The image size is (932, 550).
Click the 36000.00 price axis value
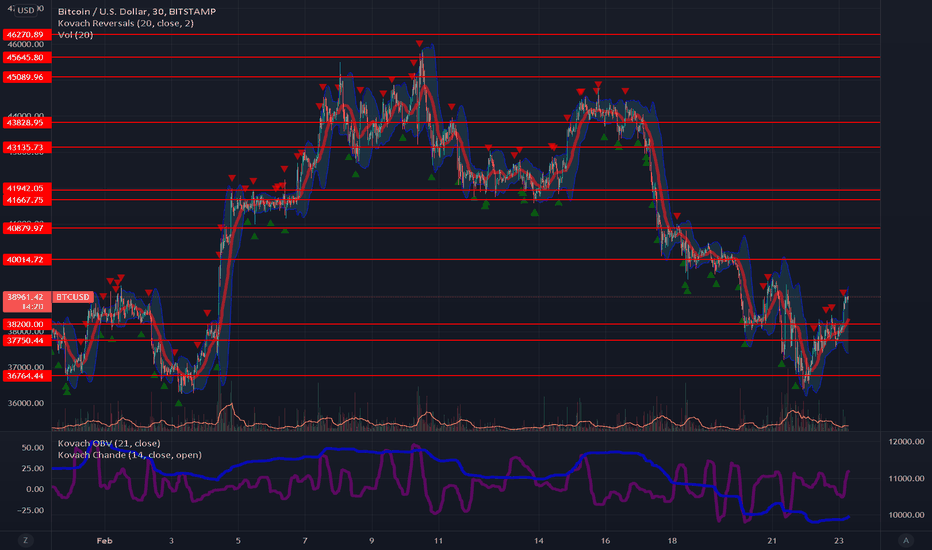pos(26,403)
